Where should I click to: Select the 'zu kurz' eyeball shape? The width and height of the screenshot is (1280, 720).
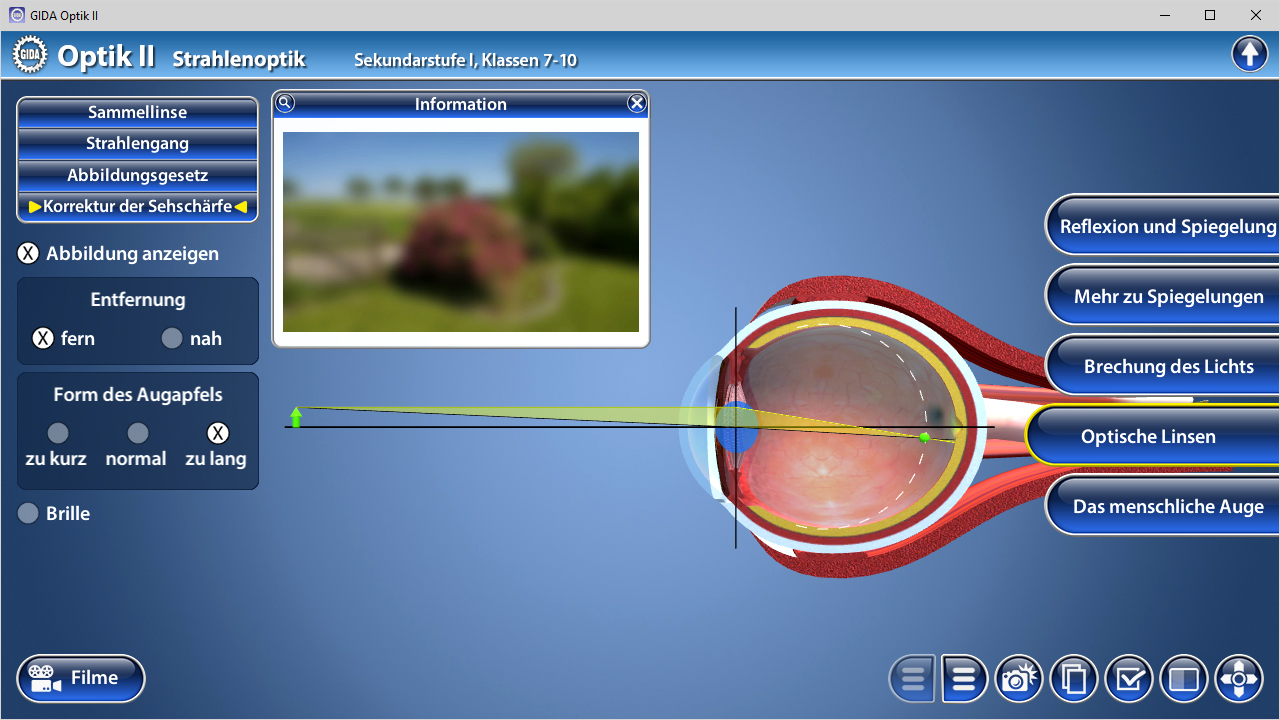coord(58,433)
